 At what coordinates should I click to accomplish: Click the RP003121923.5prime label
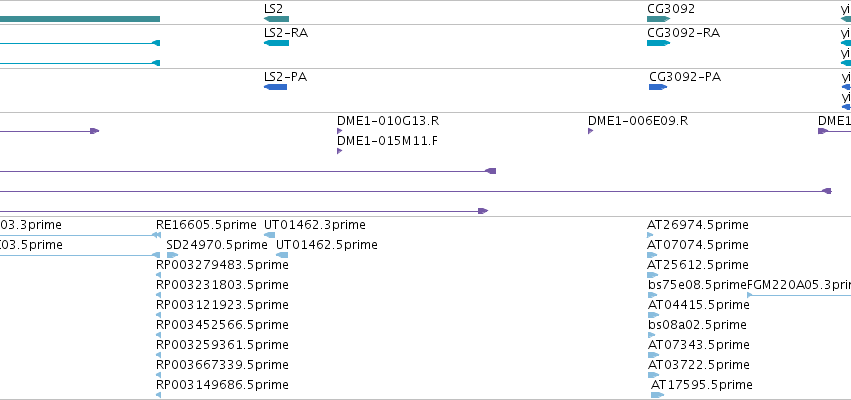pos(221,305)
